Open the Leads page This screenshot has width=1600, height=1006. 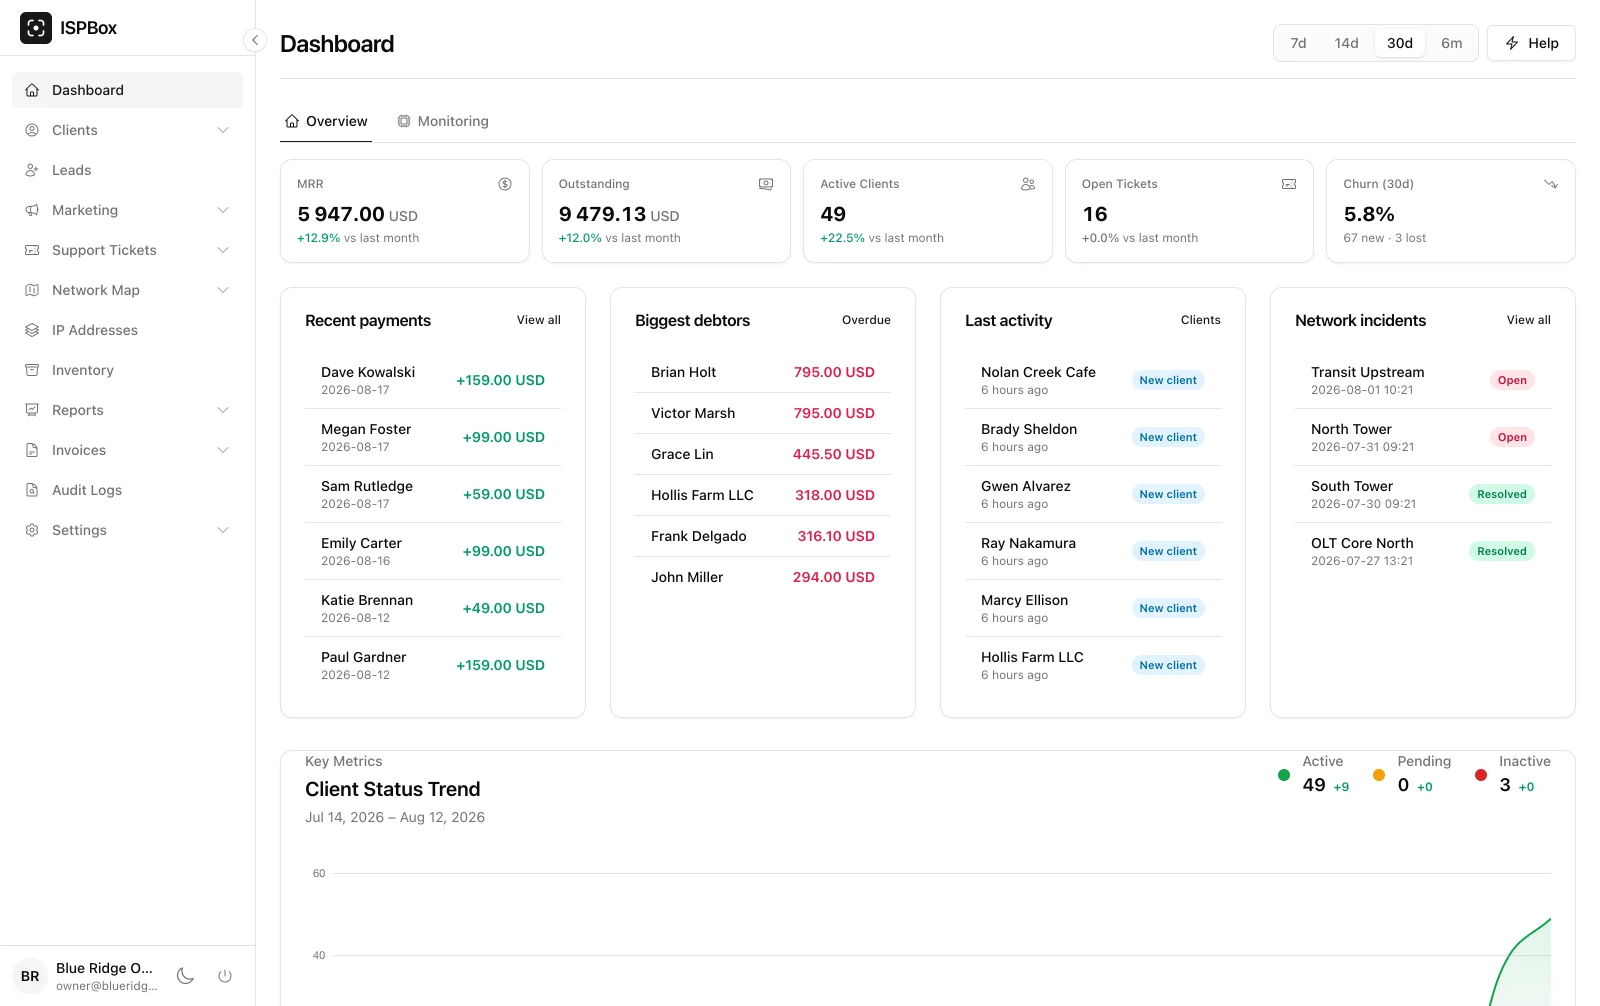click(127, 170)
